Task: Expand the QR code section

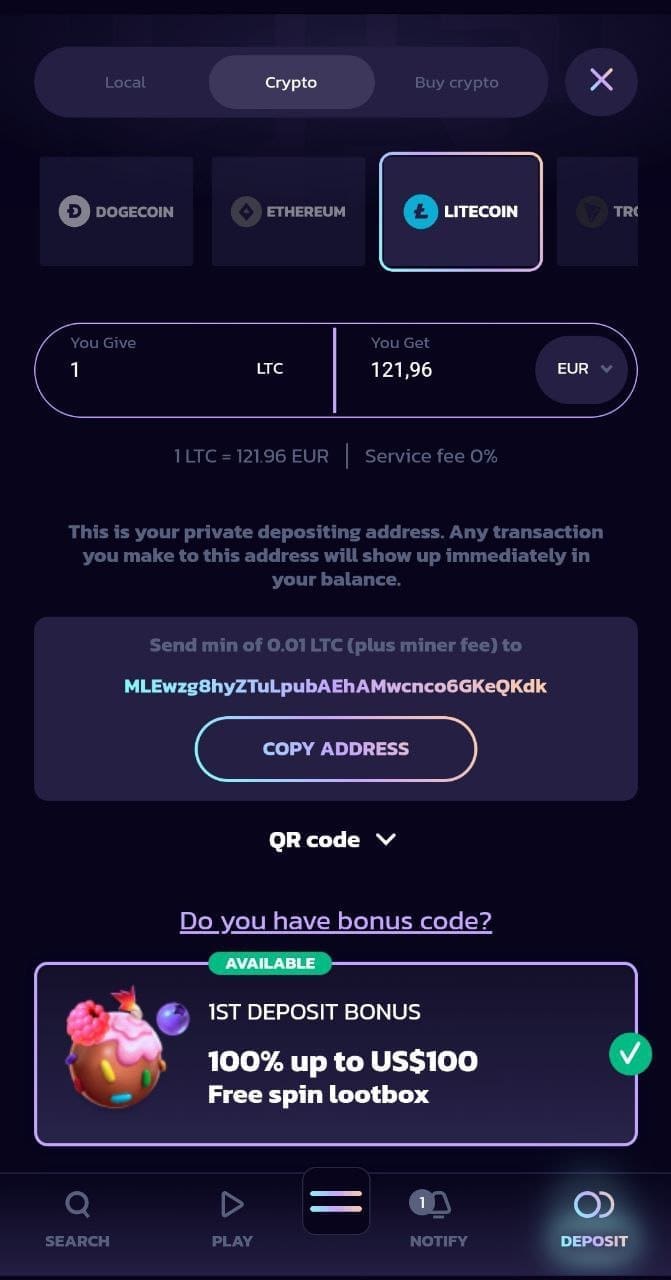Action: pyautogui.click(x=333, y=840)
